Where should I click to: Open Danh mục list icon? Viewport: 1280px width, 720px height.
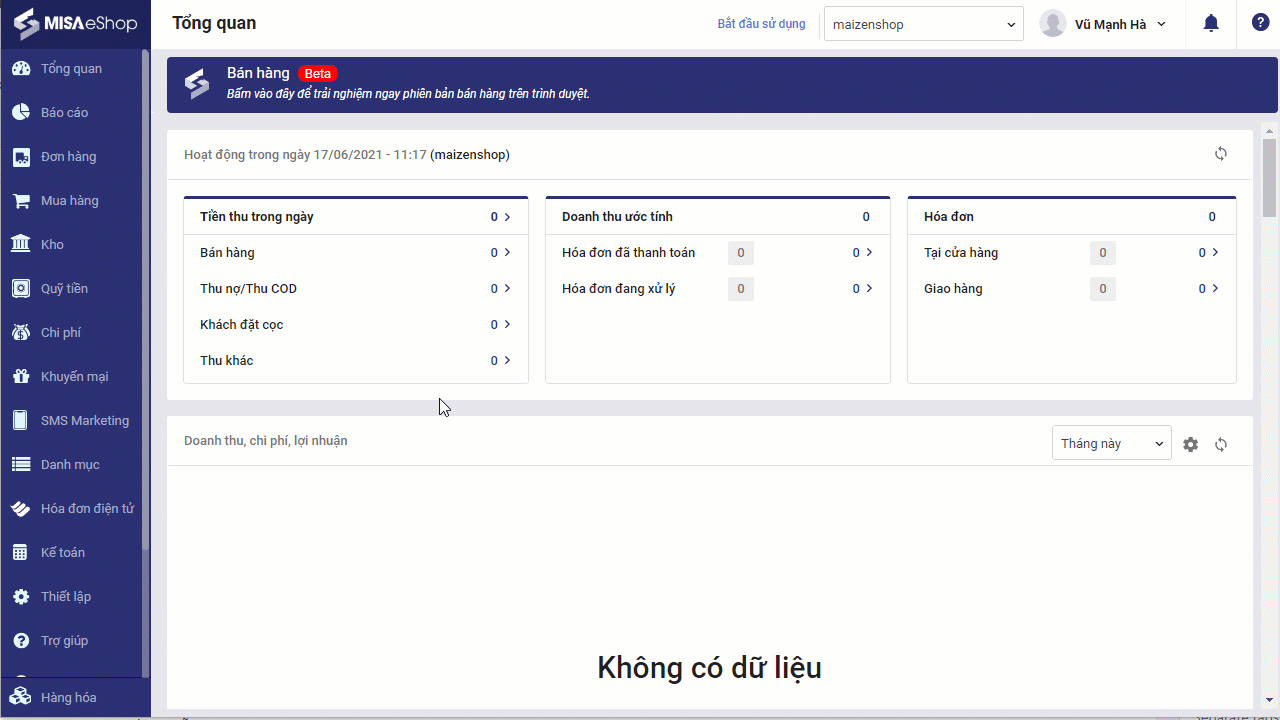[x=21, y=465]
